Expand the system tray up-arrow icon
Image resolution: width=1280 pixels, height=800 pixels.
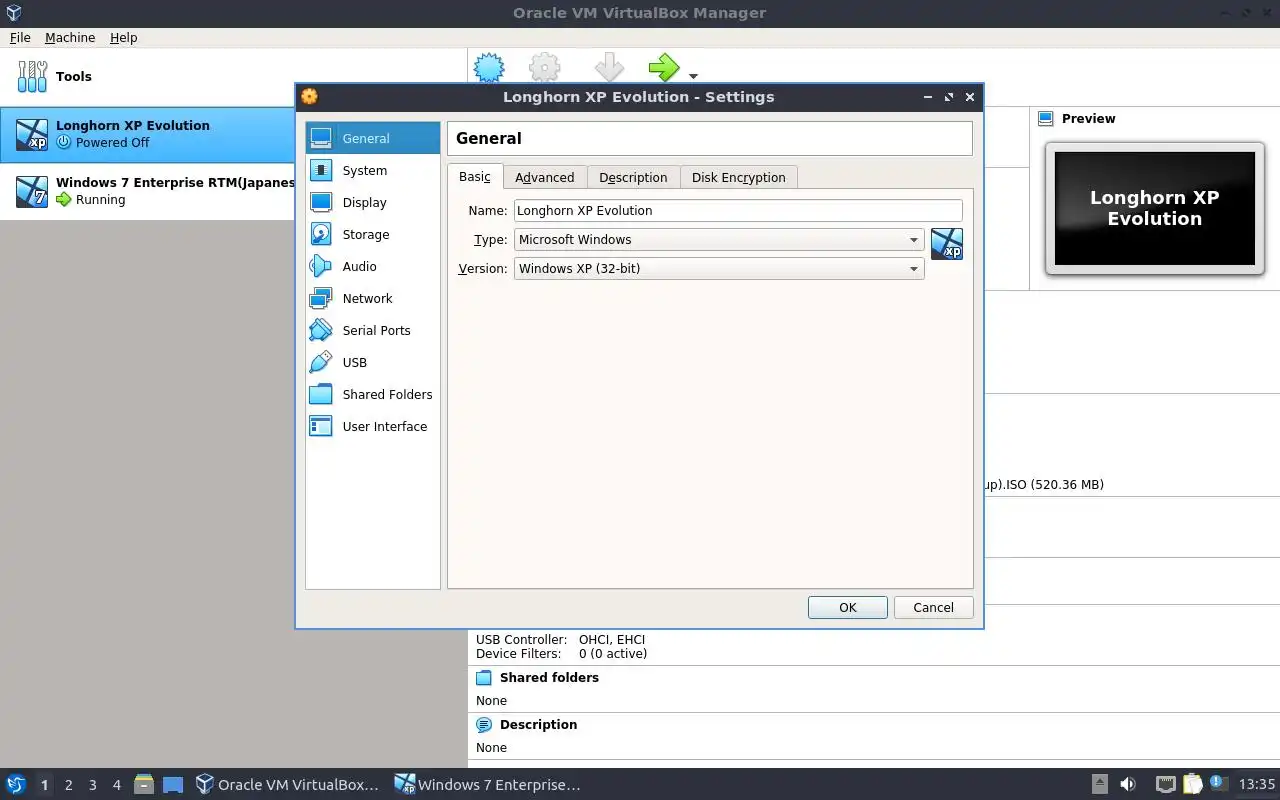[x=1099, y=784]
